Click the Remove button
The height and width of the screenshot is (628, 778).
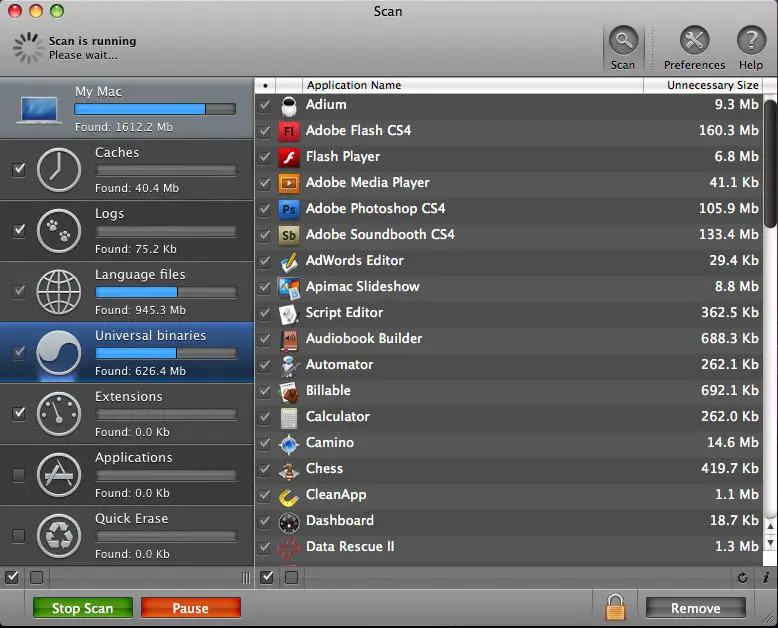[x=696, y=608]
